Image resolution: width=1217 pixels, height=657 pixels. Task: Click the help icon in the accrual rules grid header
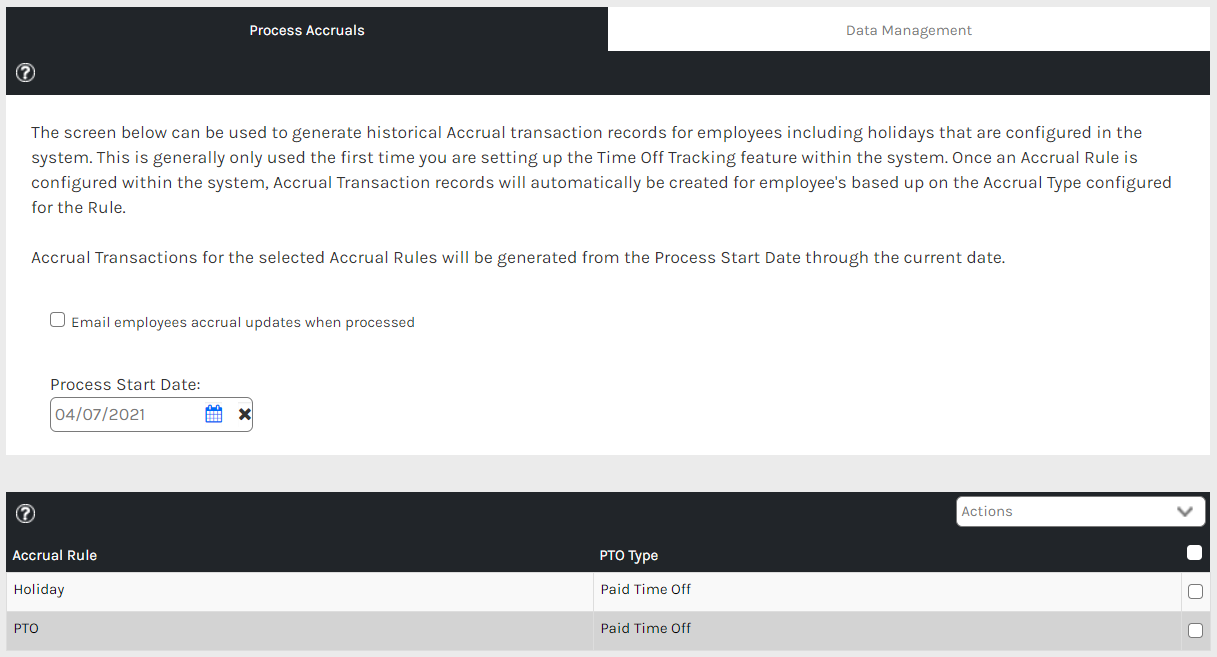tap(26, 513)
